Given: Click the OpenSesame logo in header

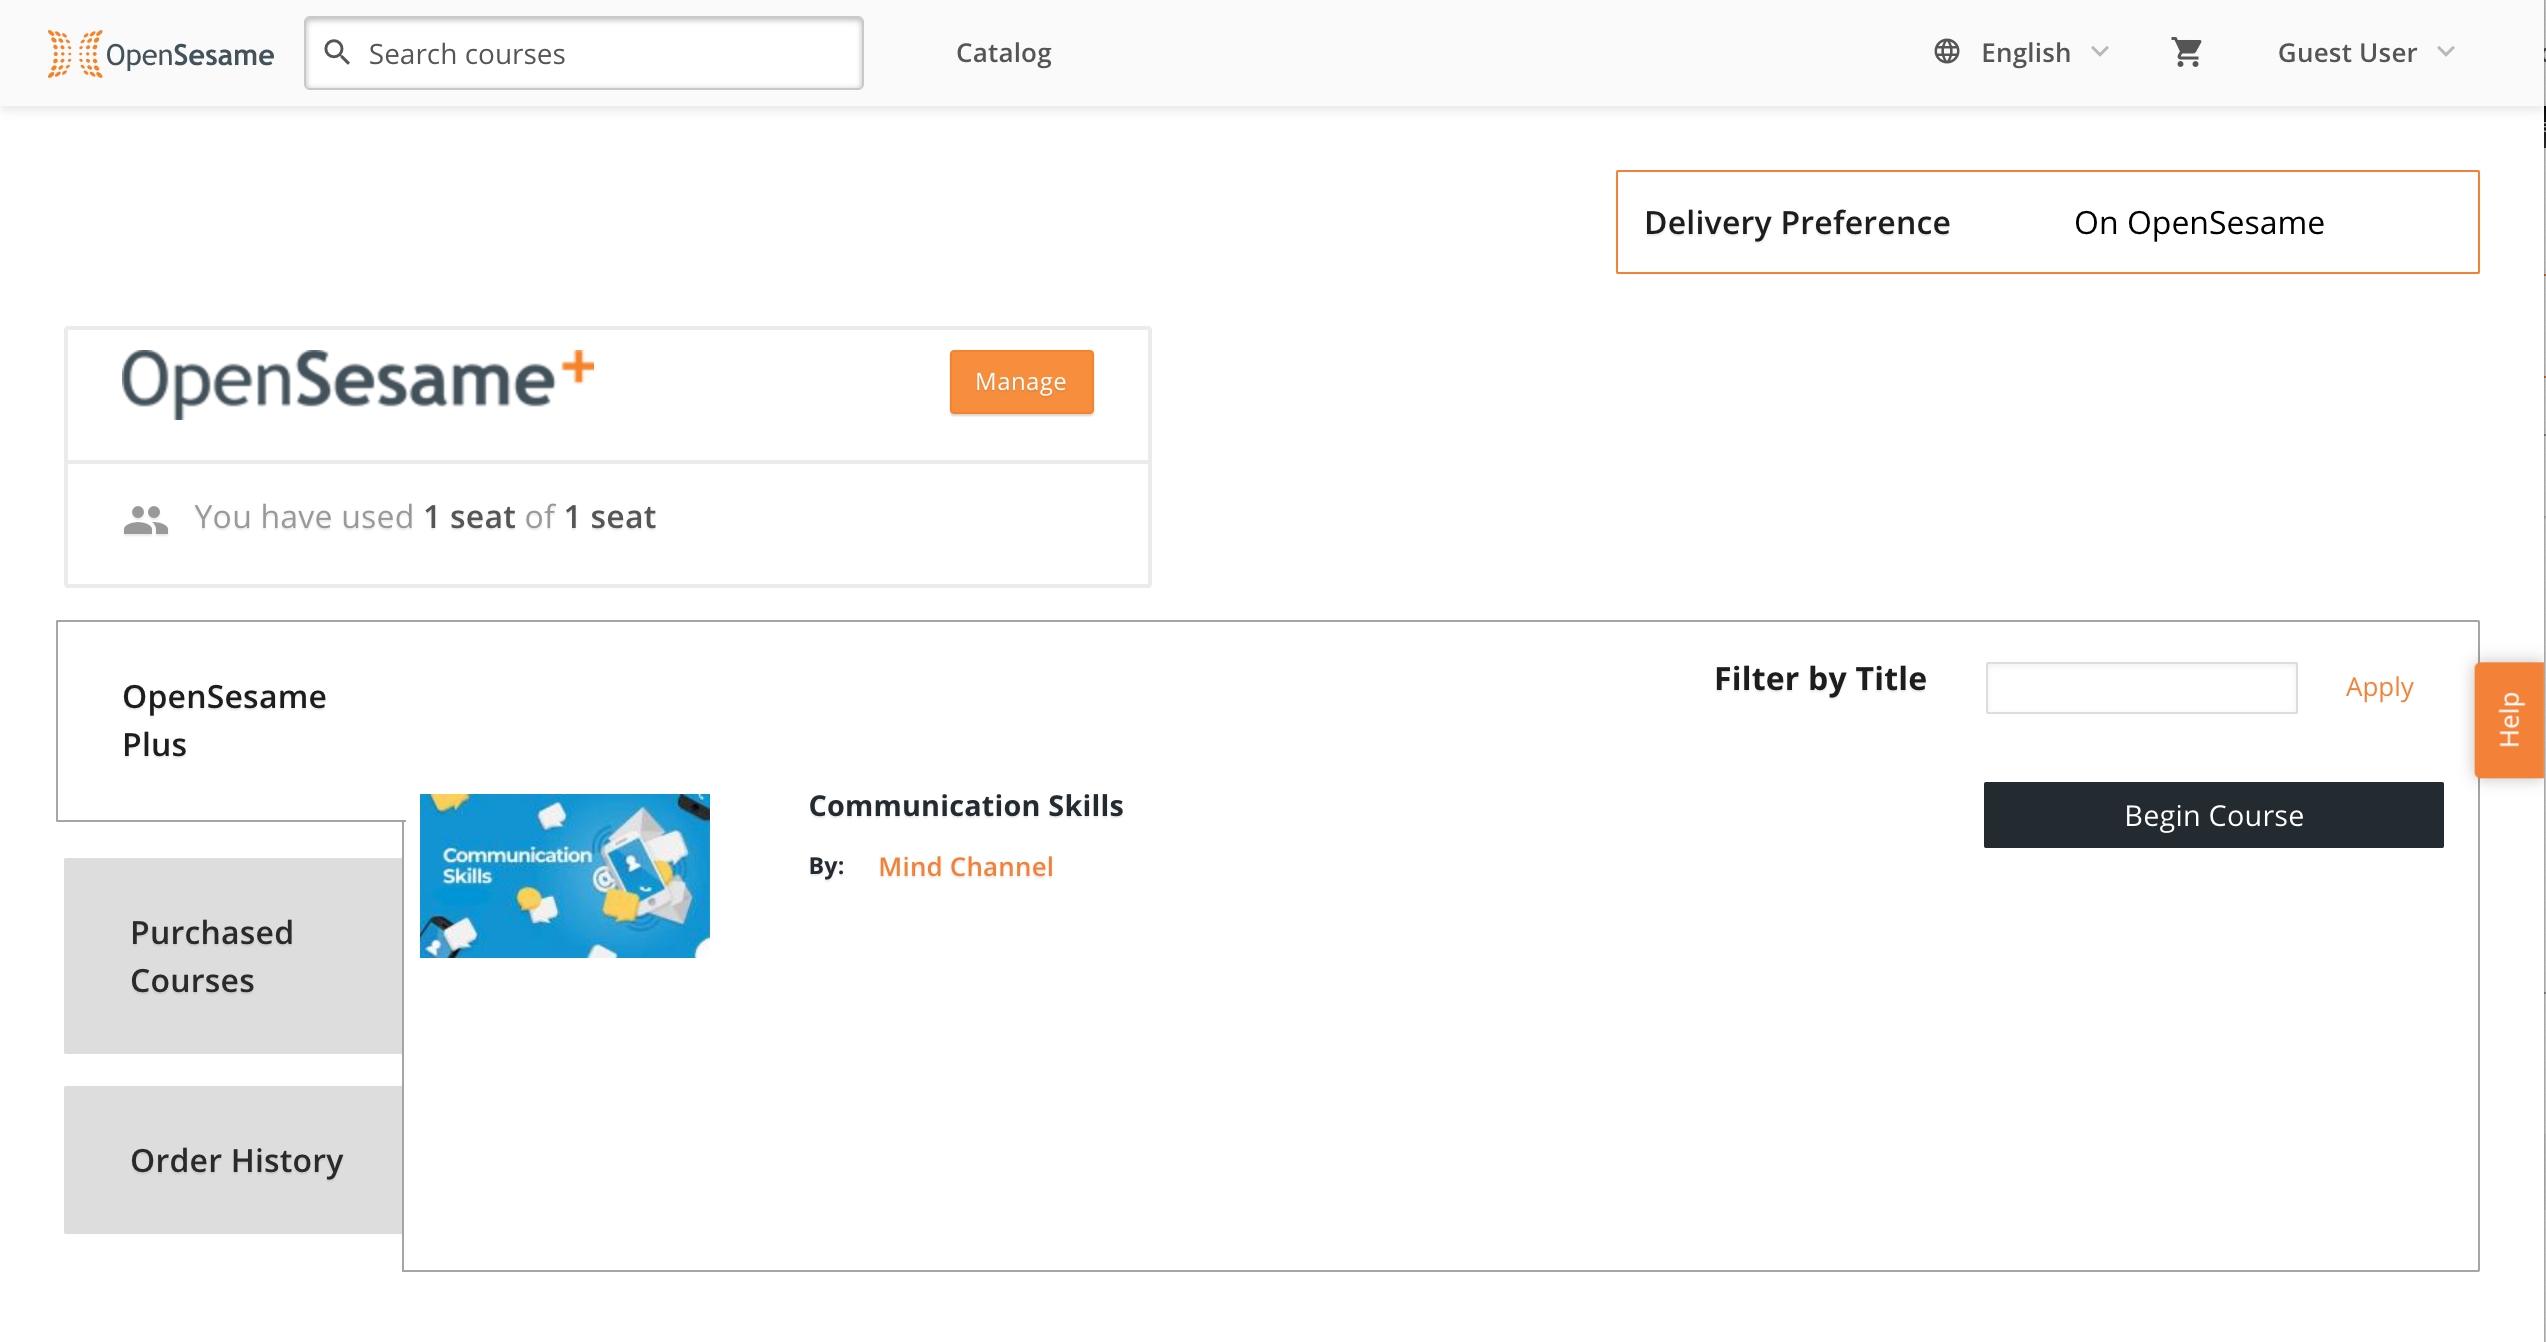Looking at the screenshot, I should pos(160,54).
